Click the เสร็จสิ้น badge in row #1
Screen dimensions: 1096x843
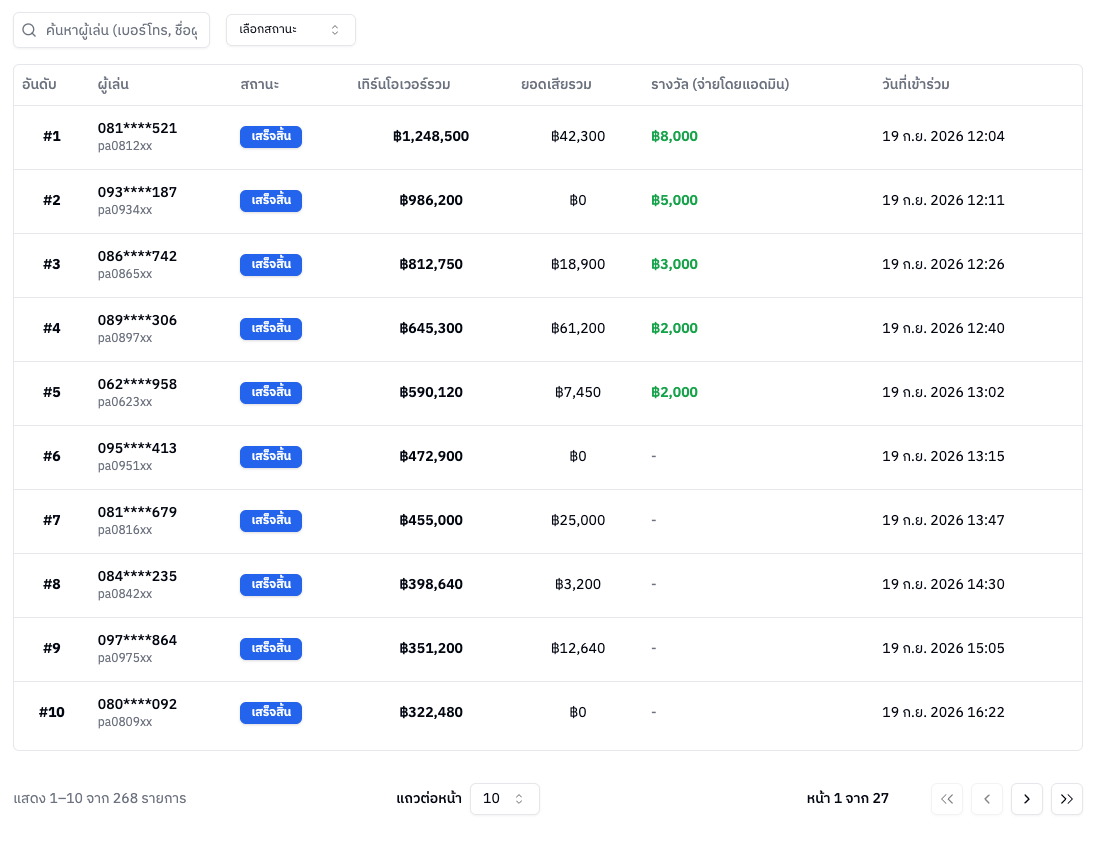[271, 136]
